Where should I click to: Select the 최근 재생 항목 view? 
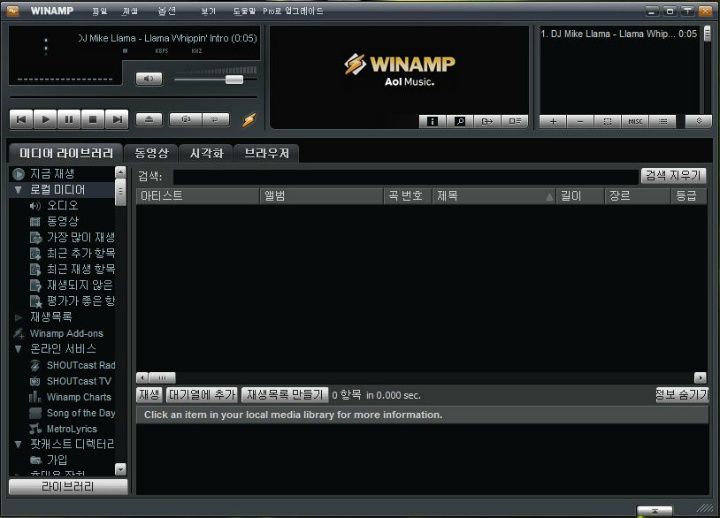pyautogui.click(x=80, y=269)
